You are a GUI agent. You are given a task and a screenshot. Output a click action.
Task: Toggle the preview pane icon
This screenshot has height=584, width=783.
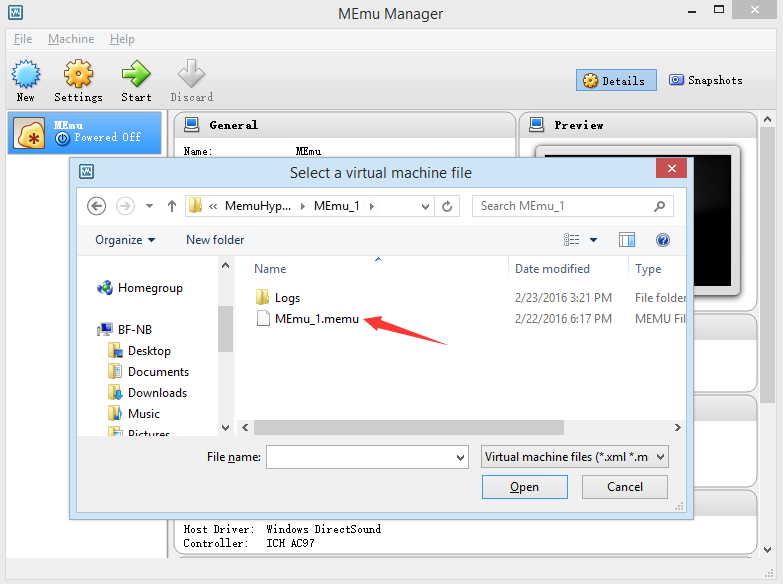(x=627, y=240)
